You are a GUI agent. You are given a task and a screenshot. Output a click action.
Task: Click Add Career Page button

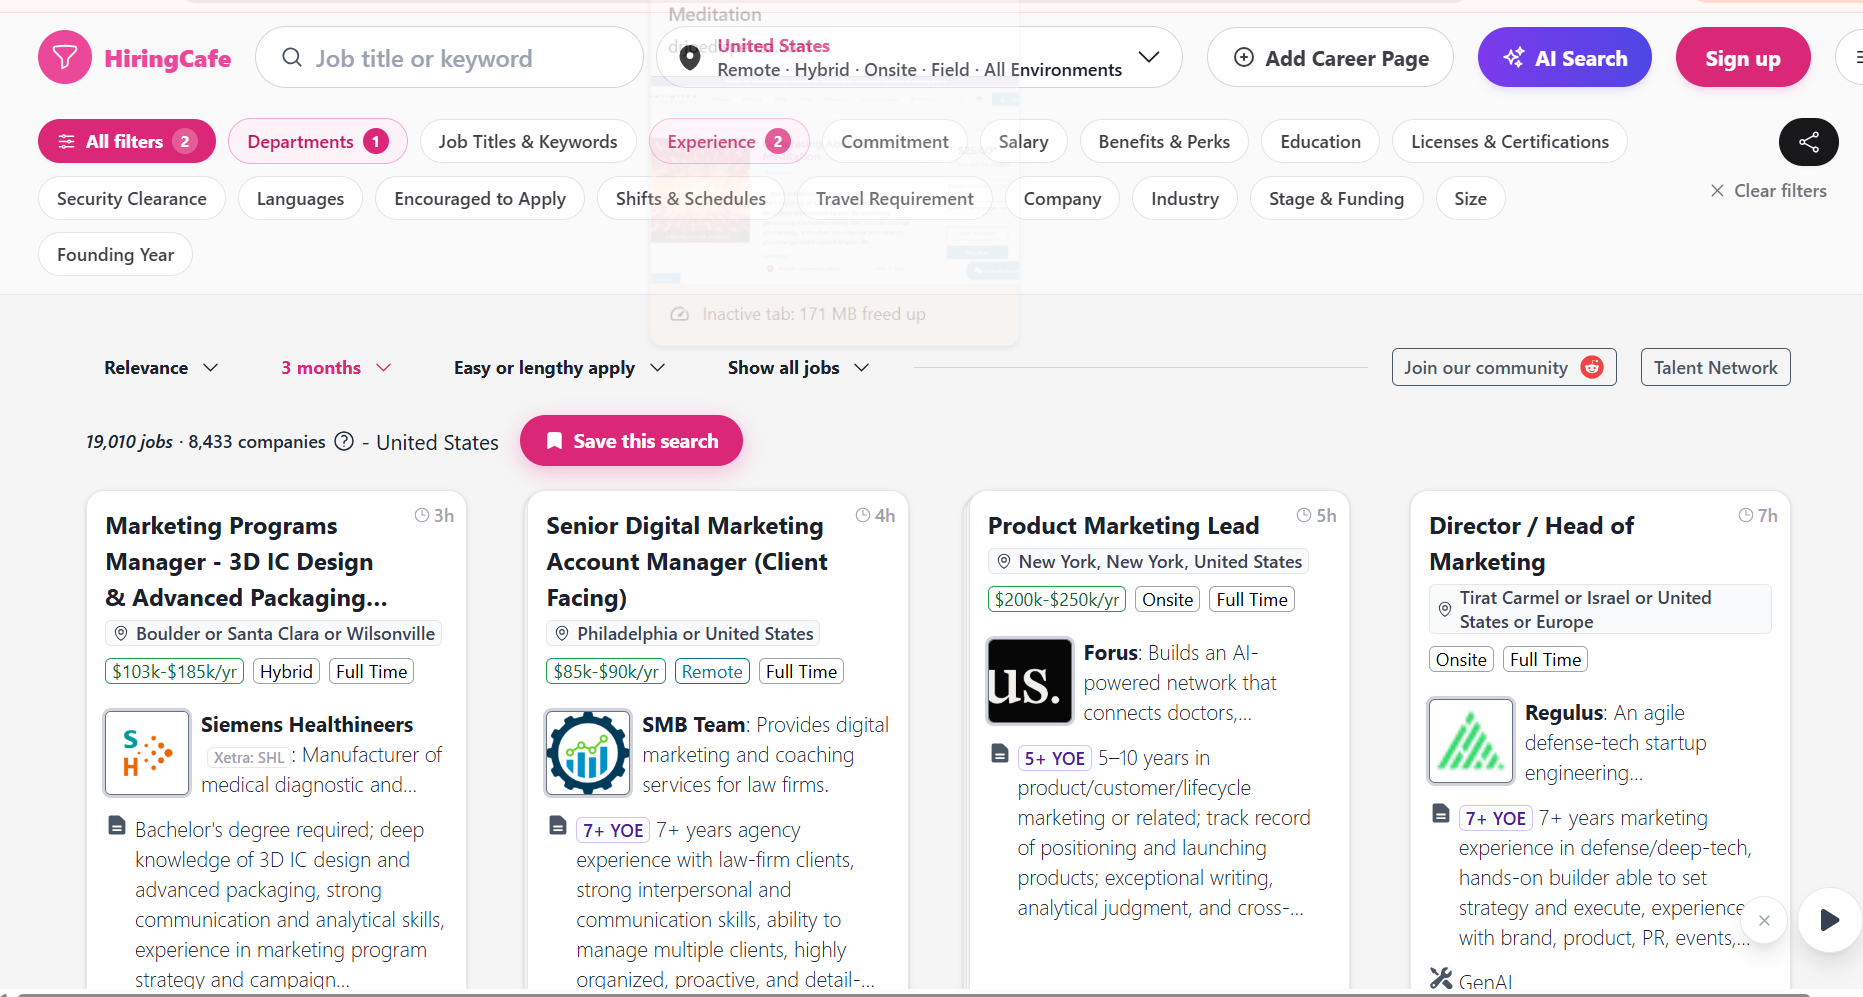click(x=1330, y=58)
